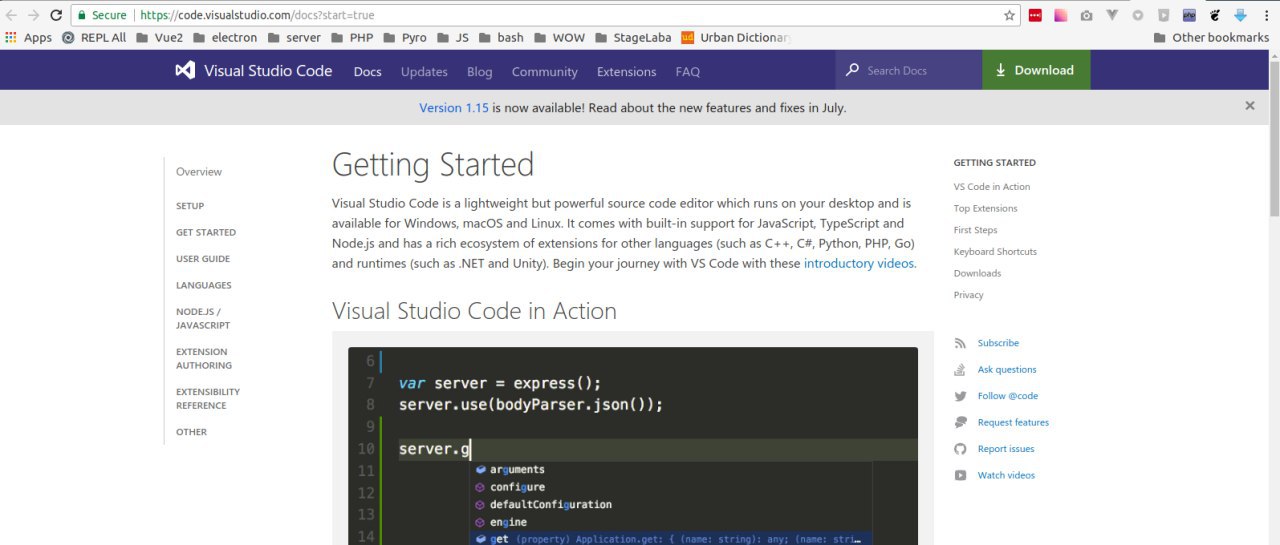The width and height of the screenshot is (1280, 545).
Task: Expand the User Guide sidebar section
Action: (x=203, y=259)
